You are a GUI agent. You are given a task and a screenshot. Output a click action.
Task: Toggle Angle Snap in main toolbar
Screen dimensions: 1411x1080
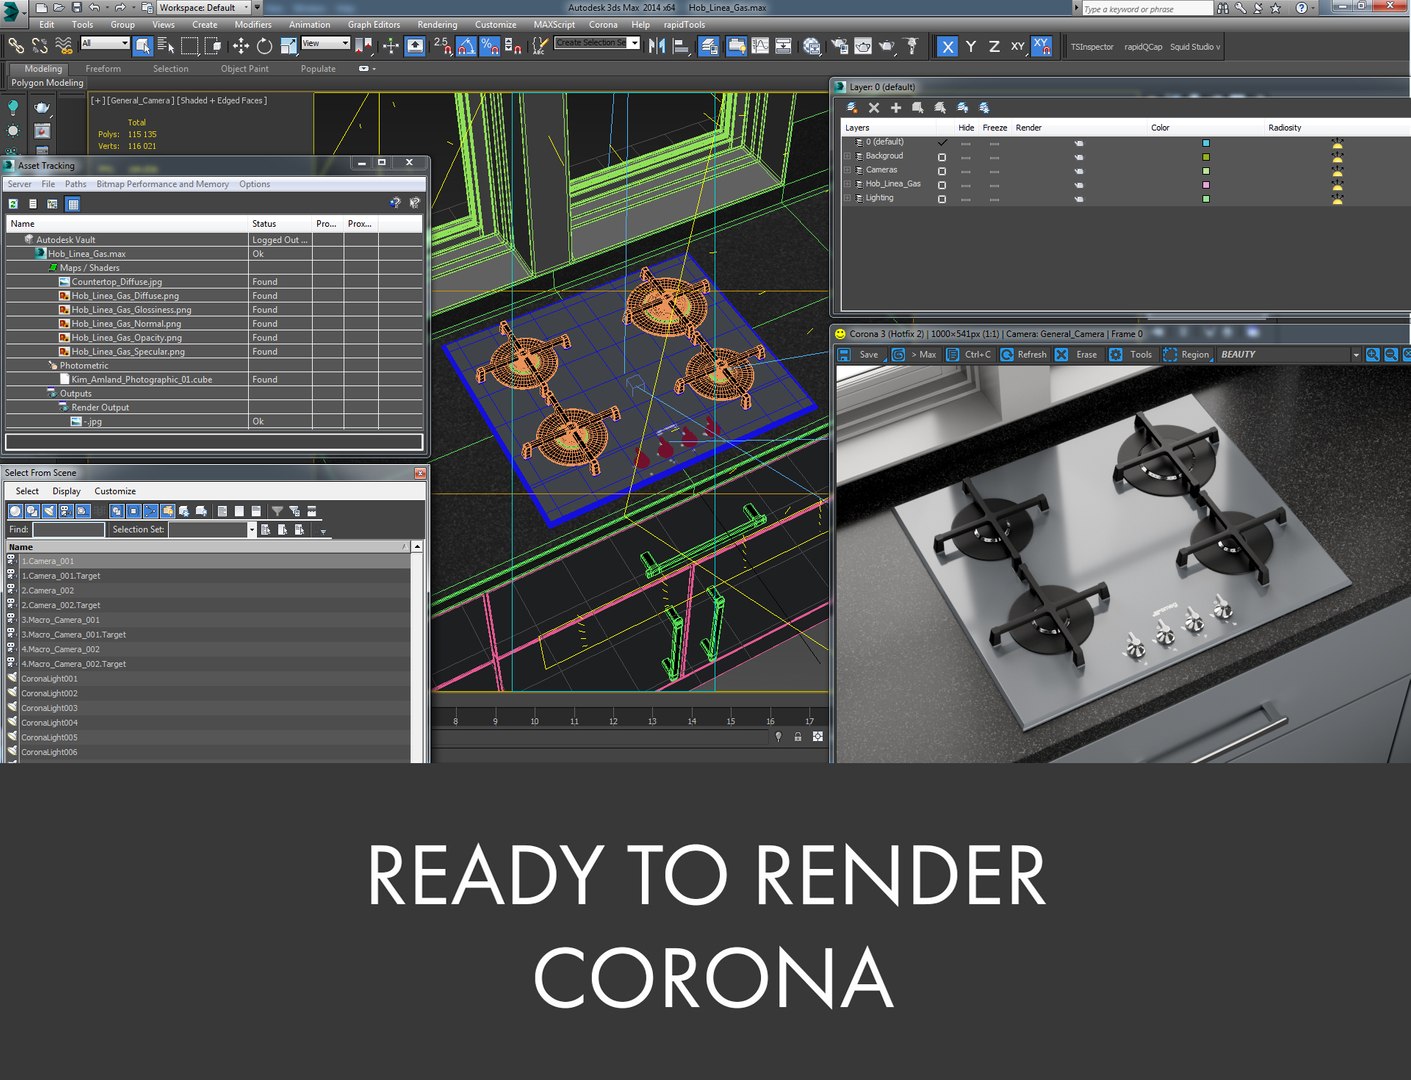(466, 45)
